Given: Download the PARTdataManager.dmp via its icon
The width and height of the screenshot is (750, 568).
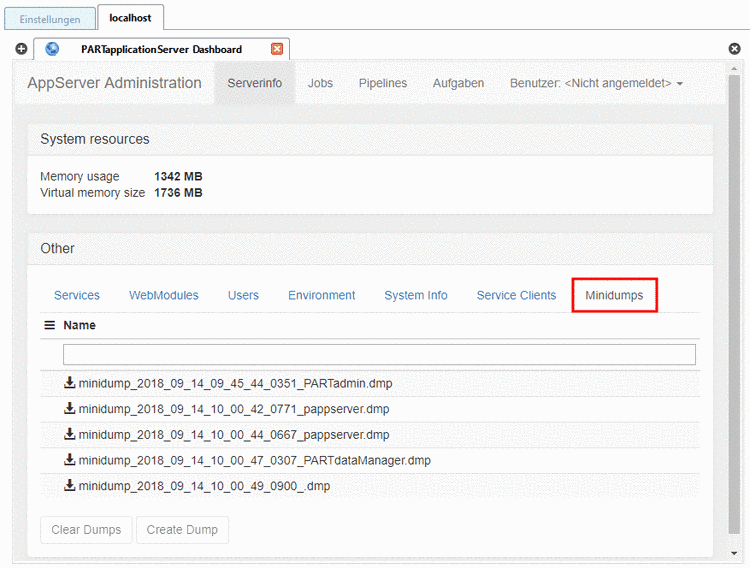Looking at the screenshot, I should click(70, 460).
